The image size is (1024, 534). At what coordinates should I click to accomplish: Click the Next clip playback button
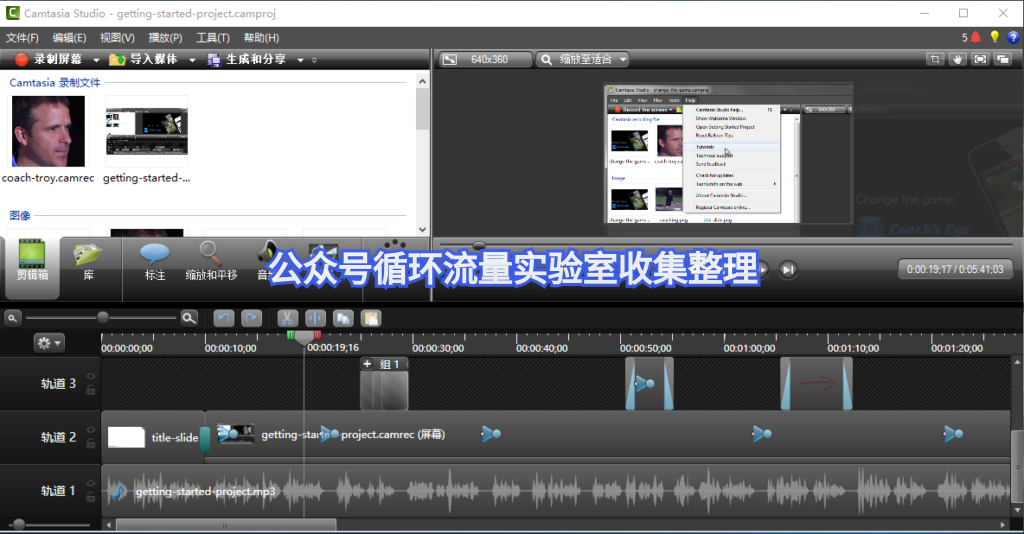788,270
